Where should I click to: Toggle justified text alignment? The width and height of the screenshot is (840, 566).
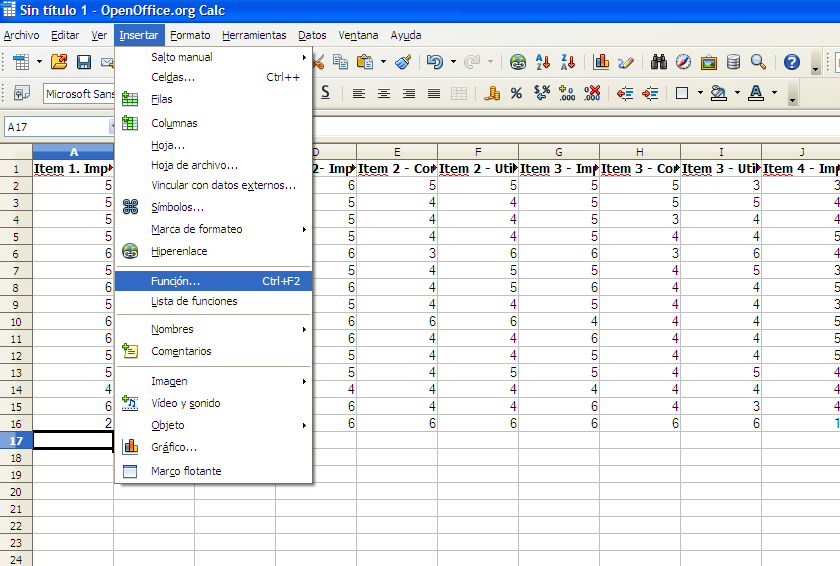433,93
